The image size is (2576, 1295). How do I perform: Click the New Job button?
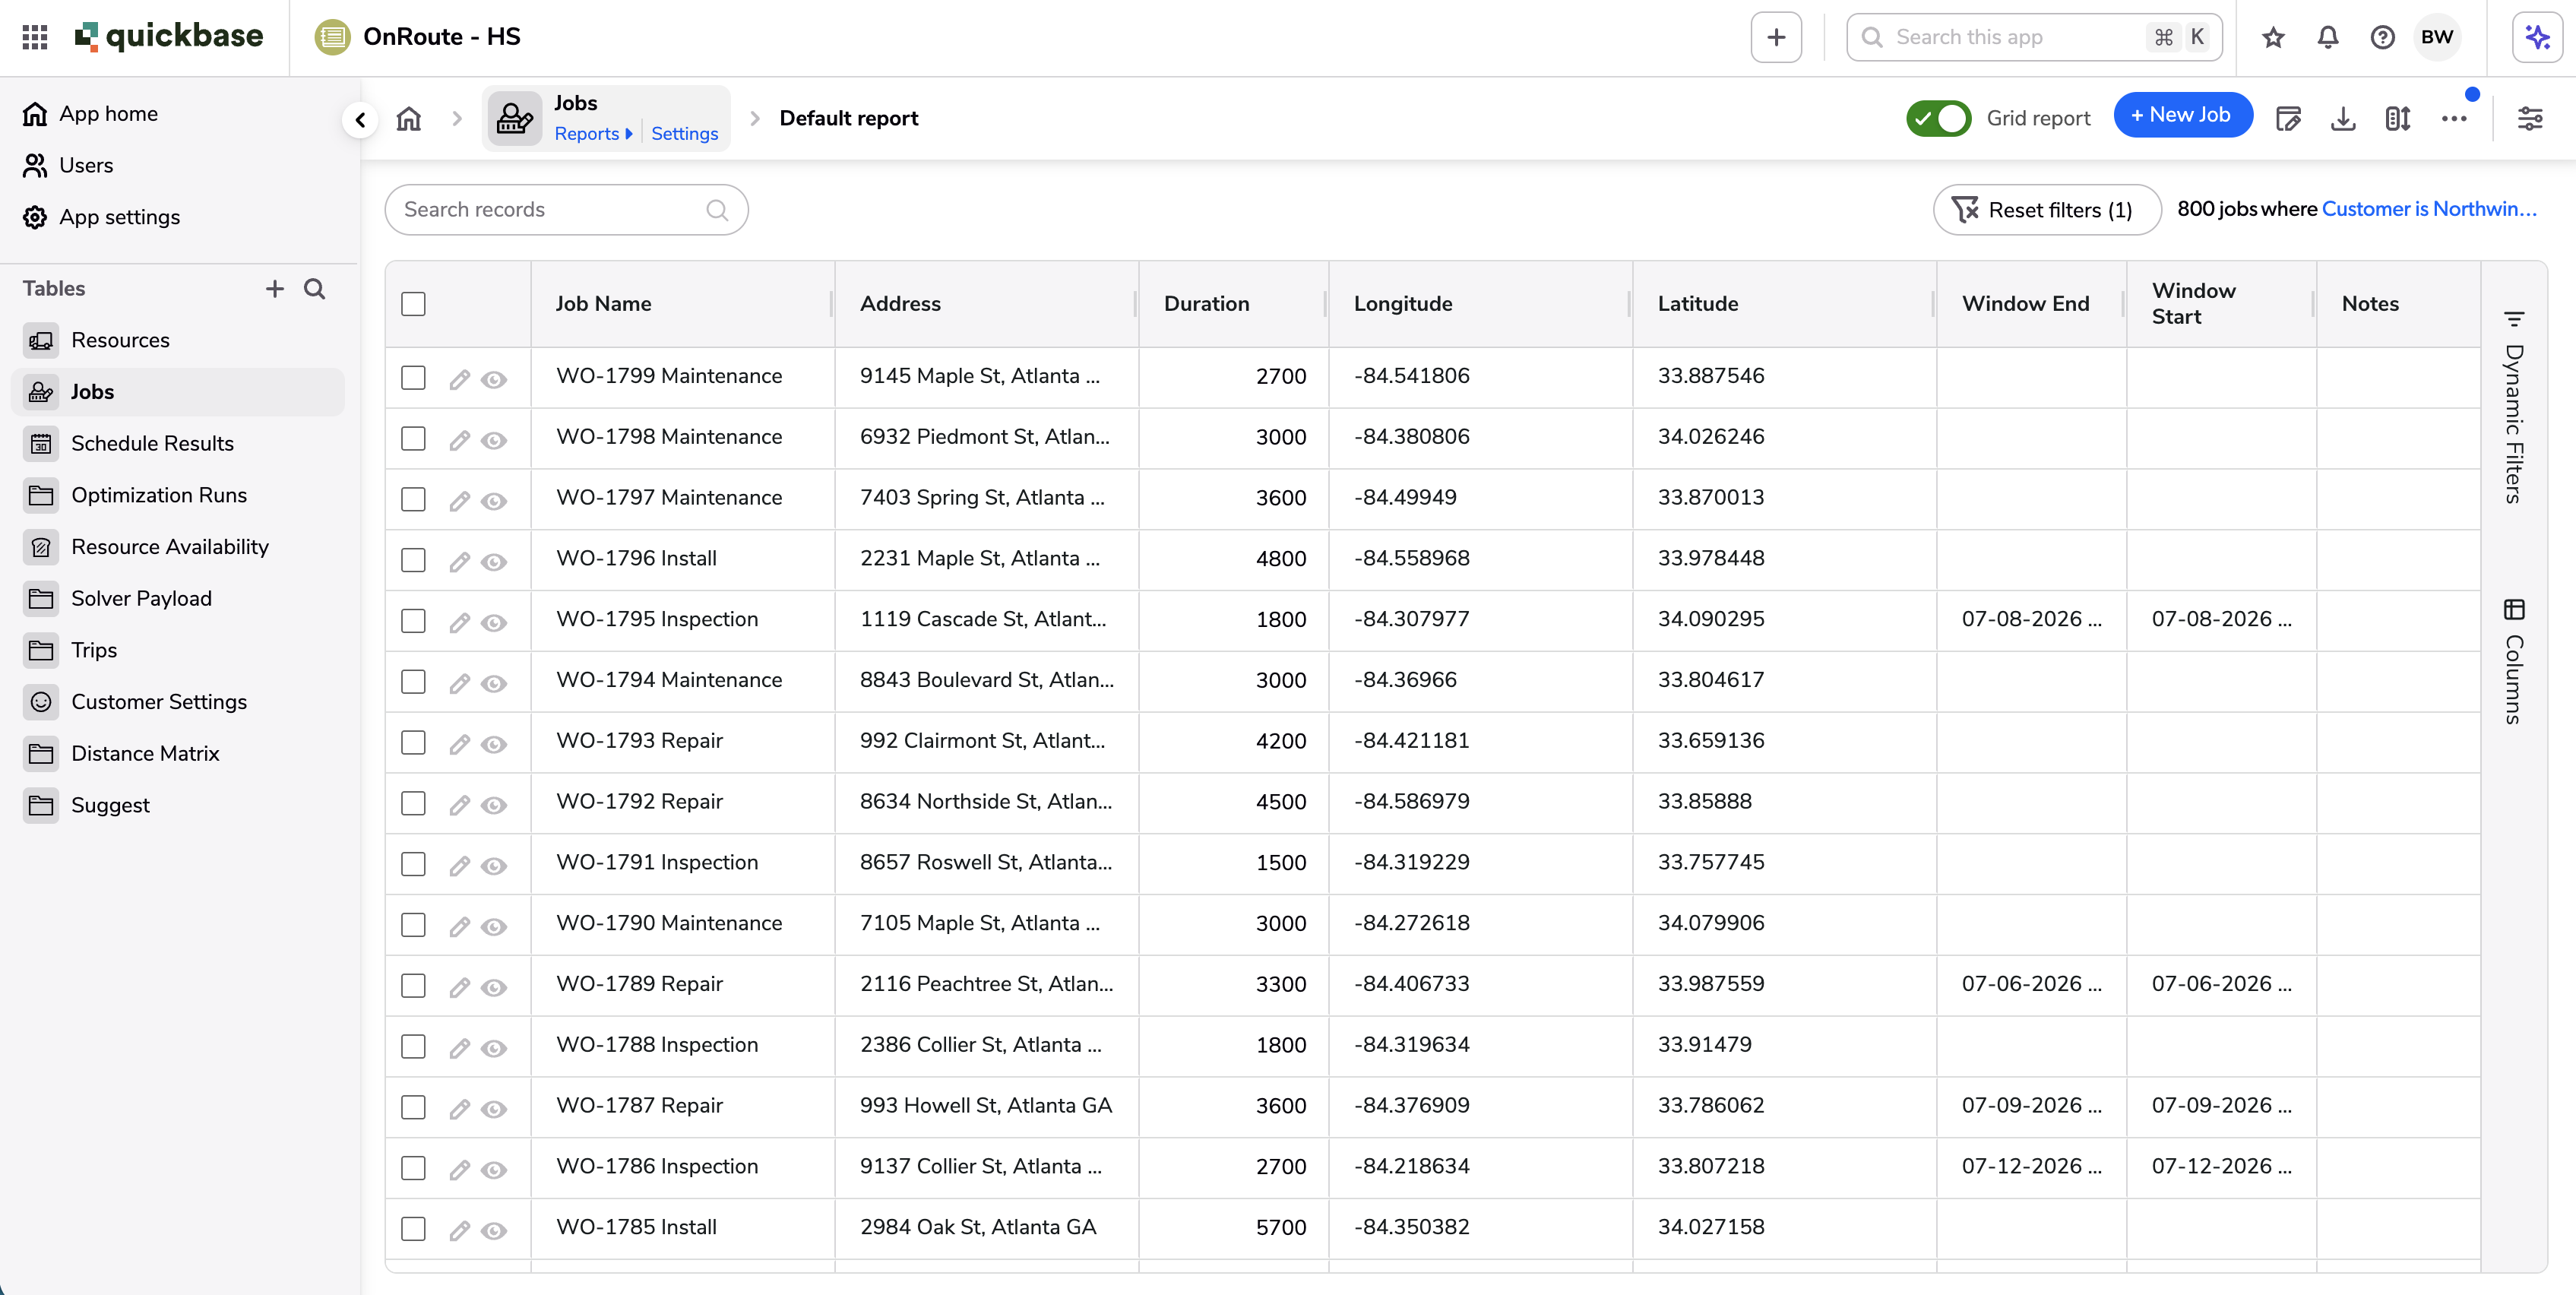2183,115
